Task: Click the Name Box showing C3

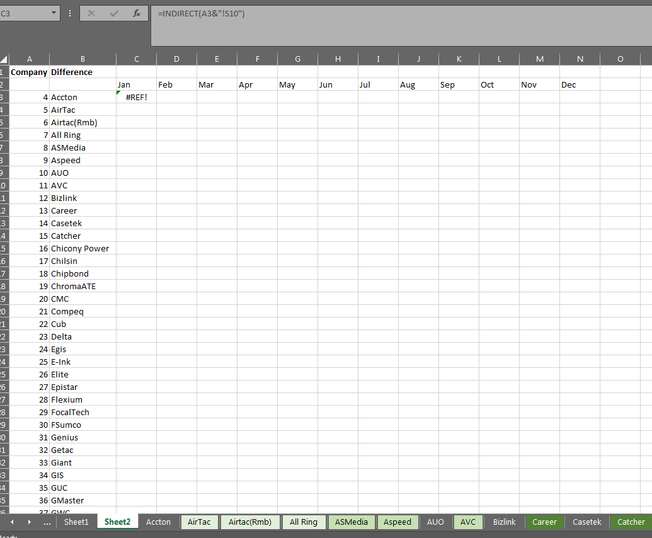Action: (24, 13)
